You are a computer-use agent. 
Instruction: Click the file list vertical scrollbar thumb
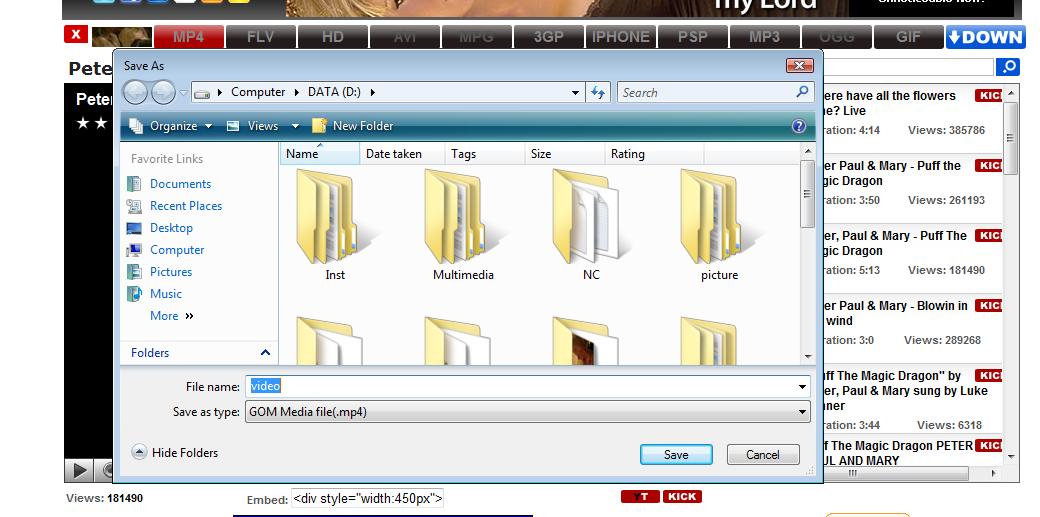coord(807,194)
